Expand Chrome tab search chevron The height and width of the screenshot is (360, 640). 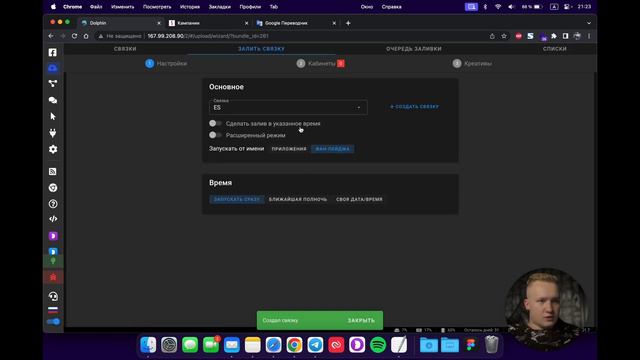[x=589, y=23]
